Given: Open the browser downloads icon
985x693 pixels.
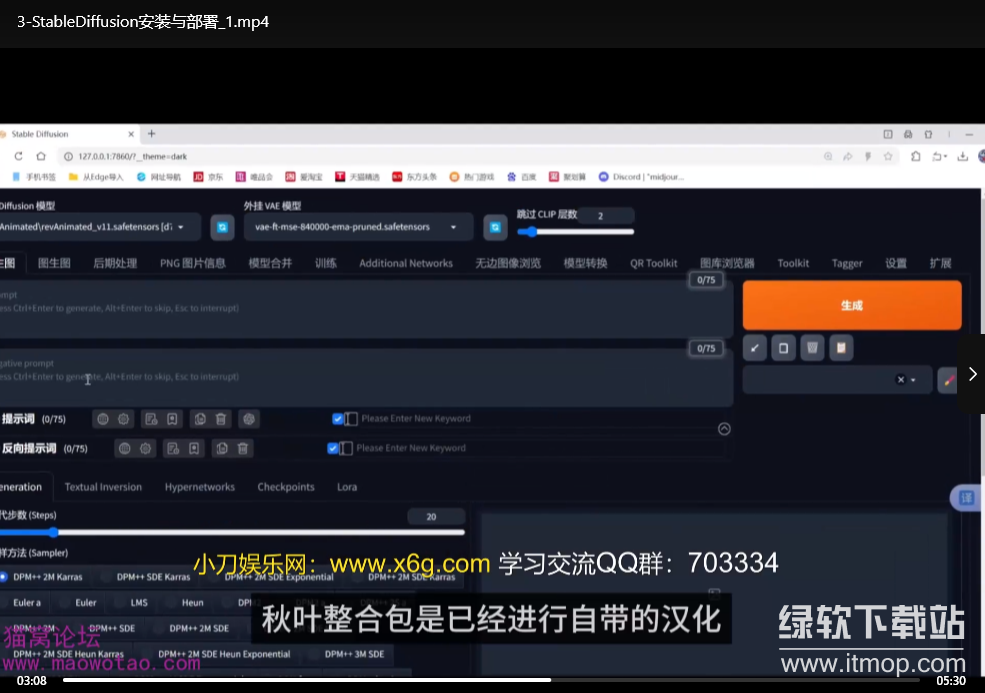Looking at the screenshot, I should (962, 156).
